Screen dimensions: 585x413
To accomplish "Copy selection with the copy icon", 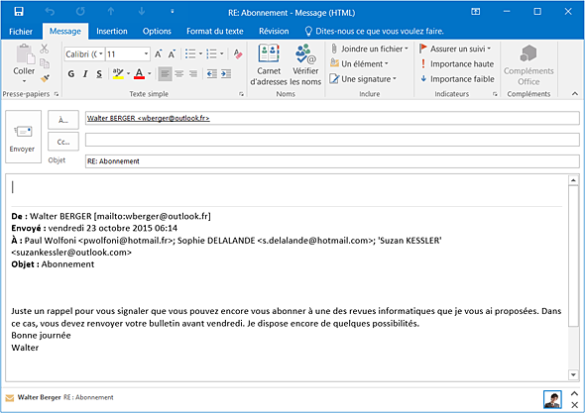I will (44, 63).
